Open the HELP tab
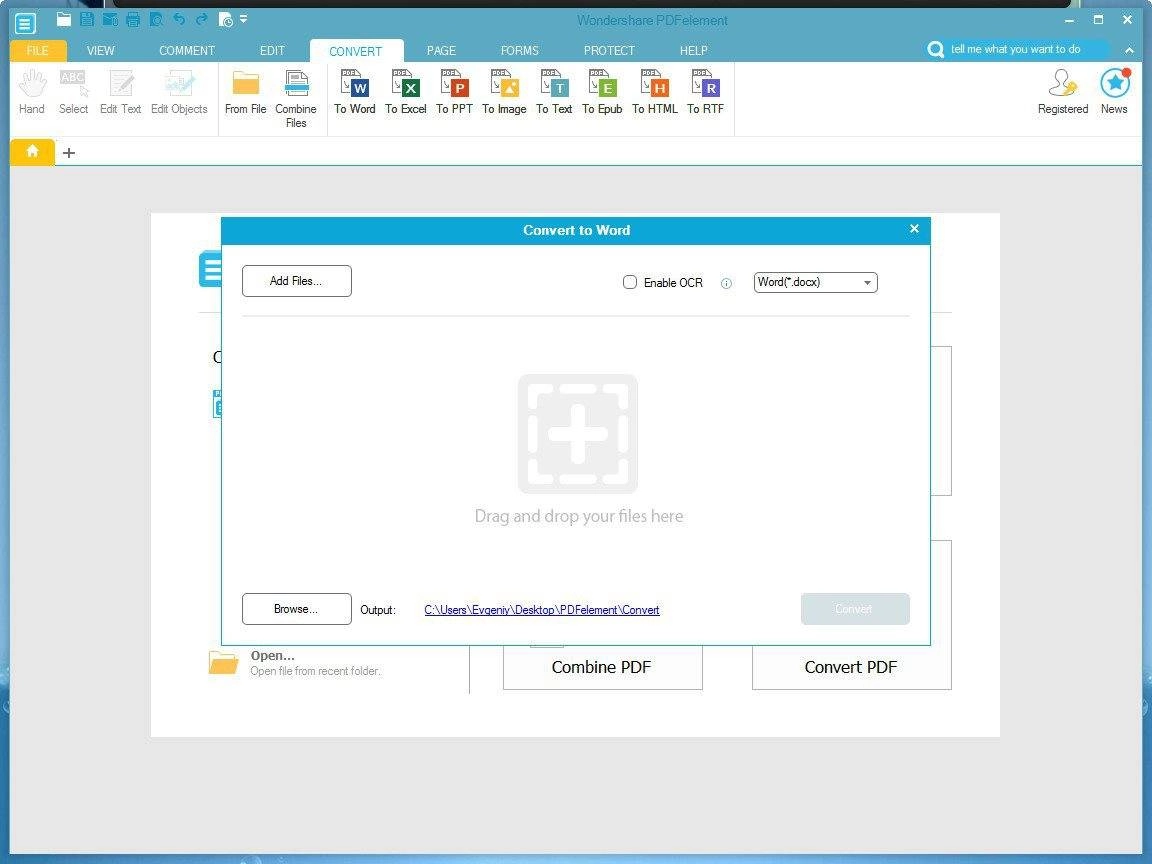The width and height of the screenshot is (1152, 864). click(694, 51)
